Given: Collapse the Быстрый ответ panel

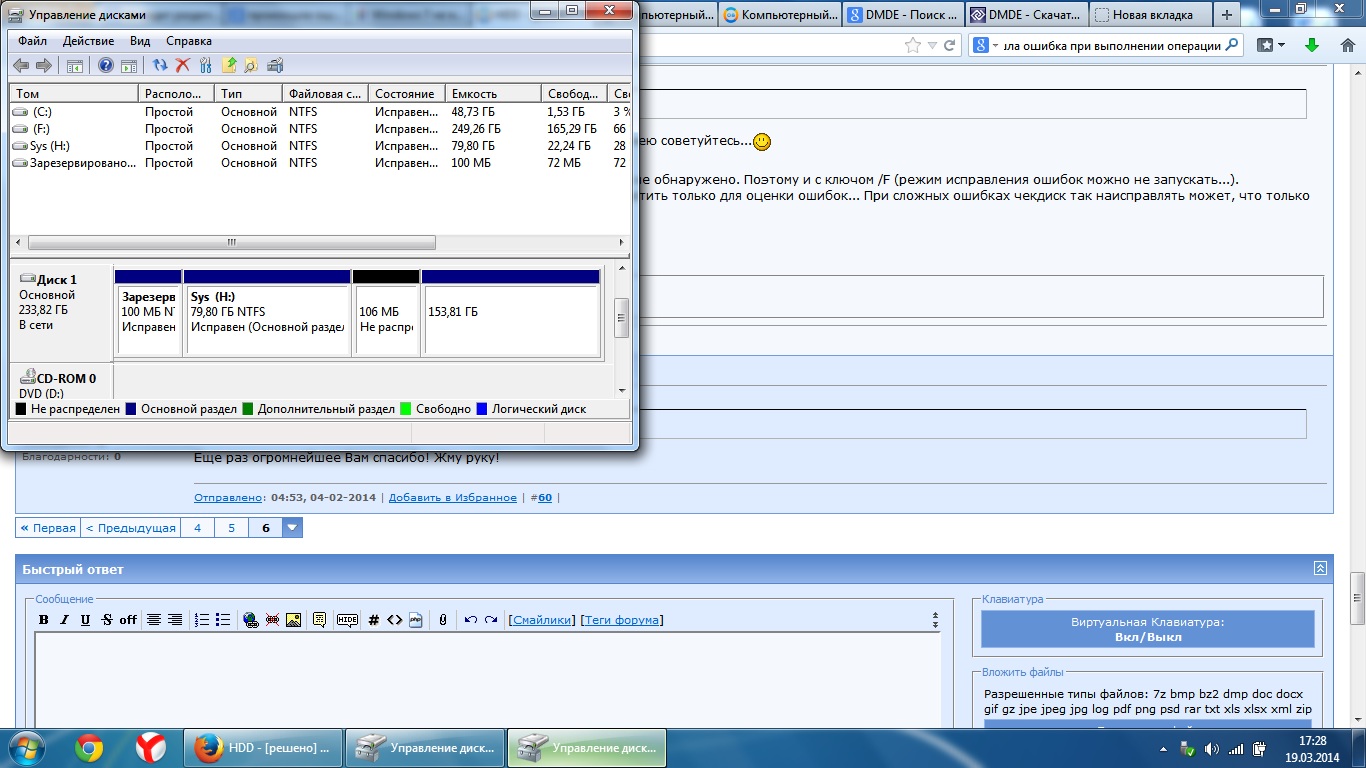Looking at the screenshot, I should (x=1320, y=568).
